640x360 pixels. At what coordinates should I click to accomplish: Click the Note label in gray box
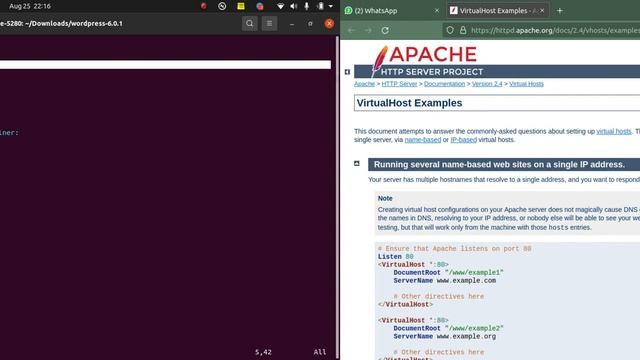(385, 198)
